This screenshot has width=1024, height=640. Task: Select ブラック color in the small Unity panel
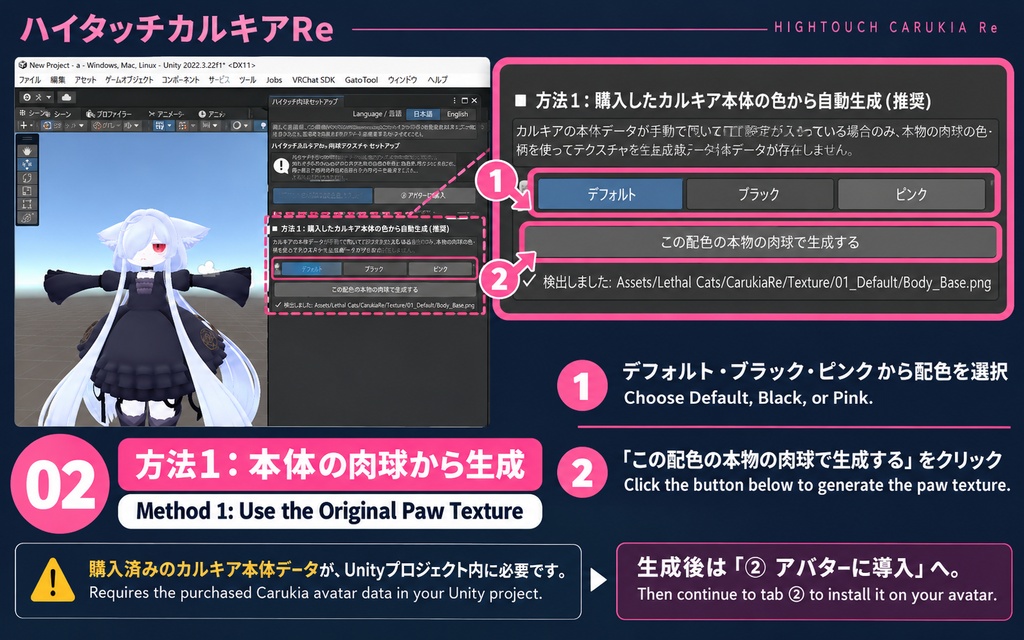pos(374,268)
